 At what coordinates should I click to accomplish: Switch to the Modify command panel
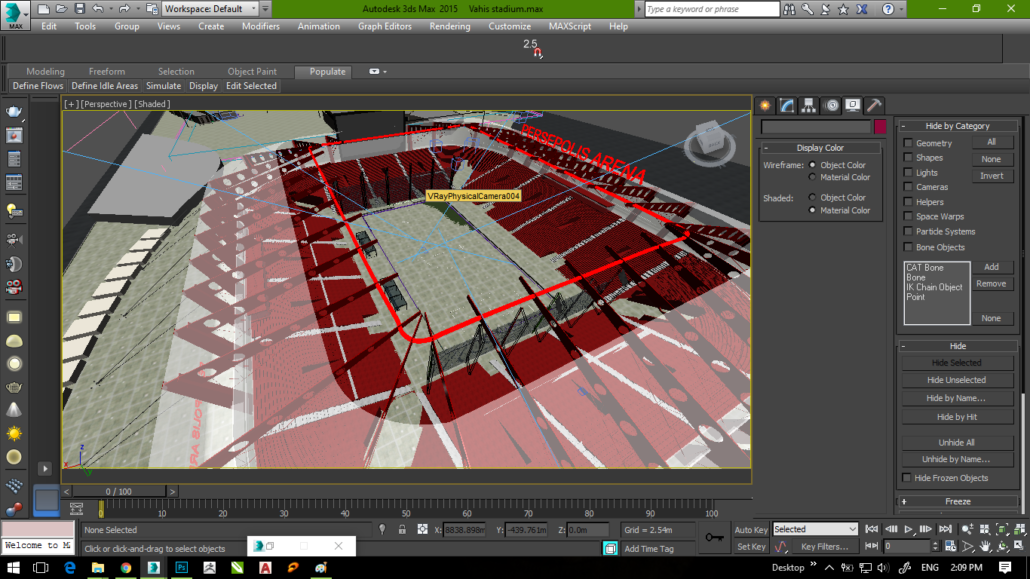click(787, 105)
